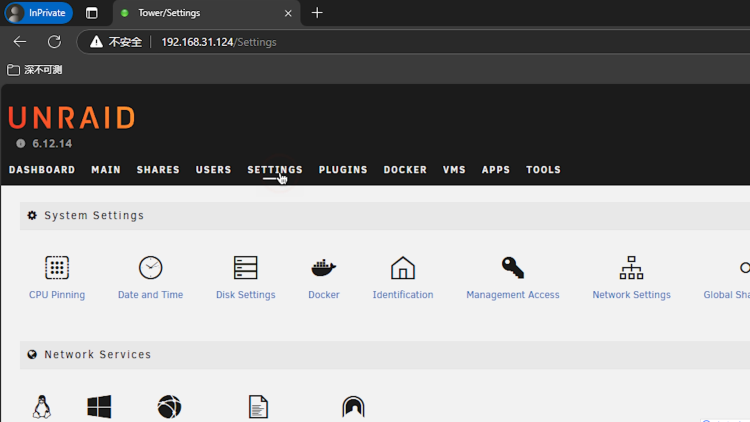Go to the DASHBOARD menu
The width and height of the screenshot is (750, 422).
[42, 170]
